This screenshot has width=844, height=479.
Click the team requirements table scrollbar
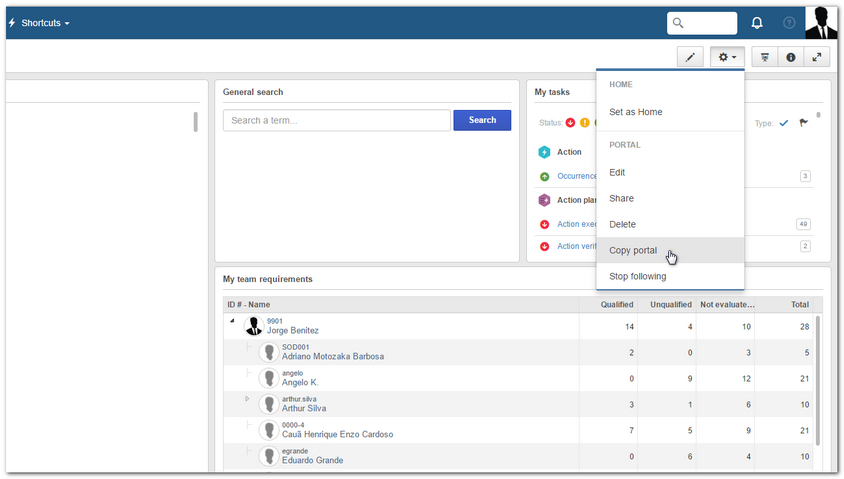coord(818,381)
